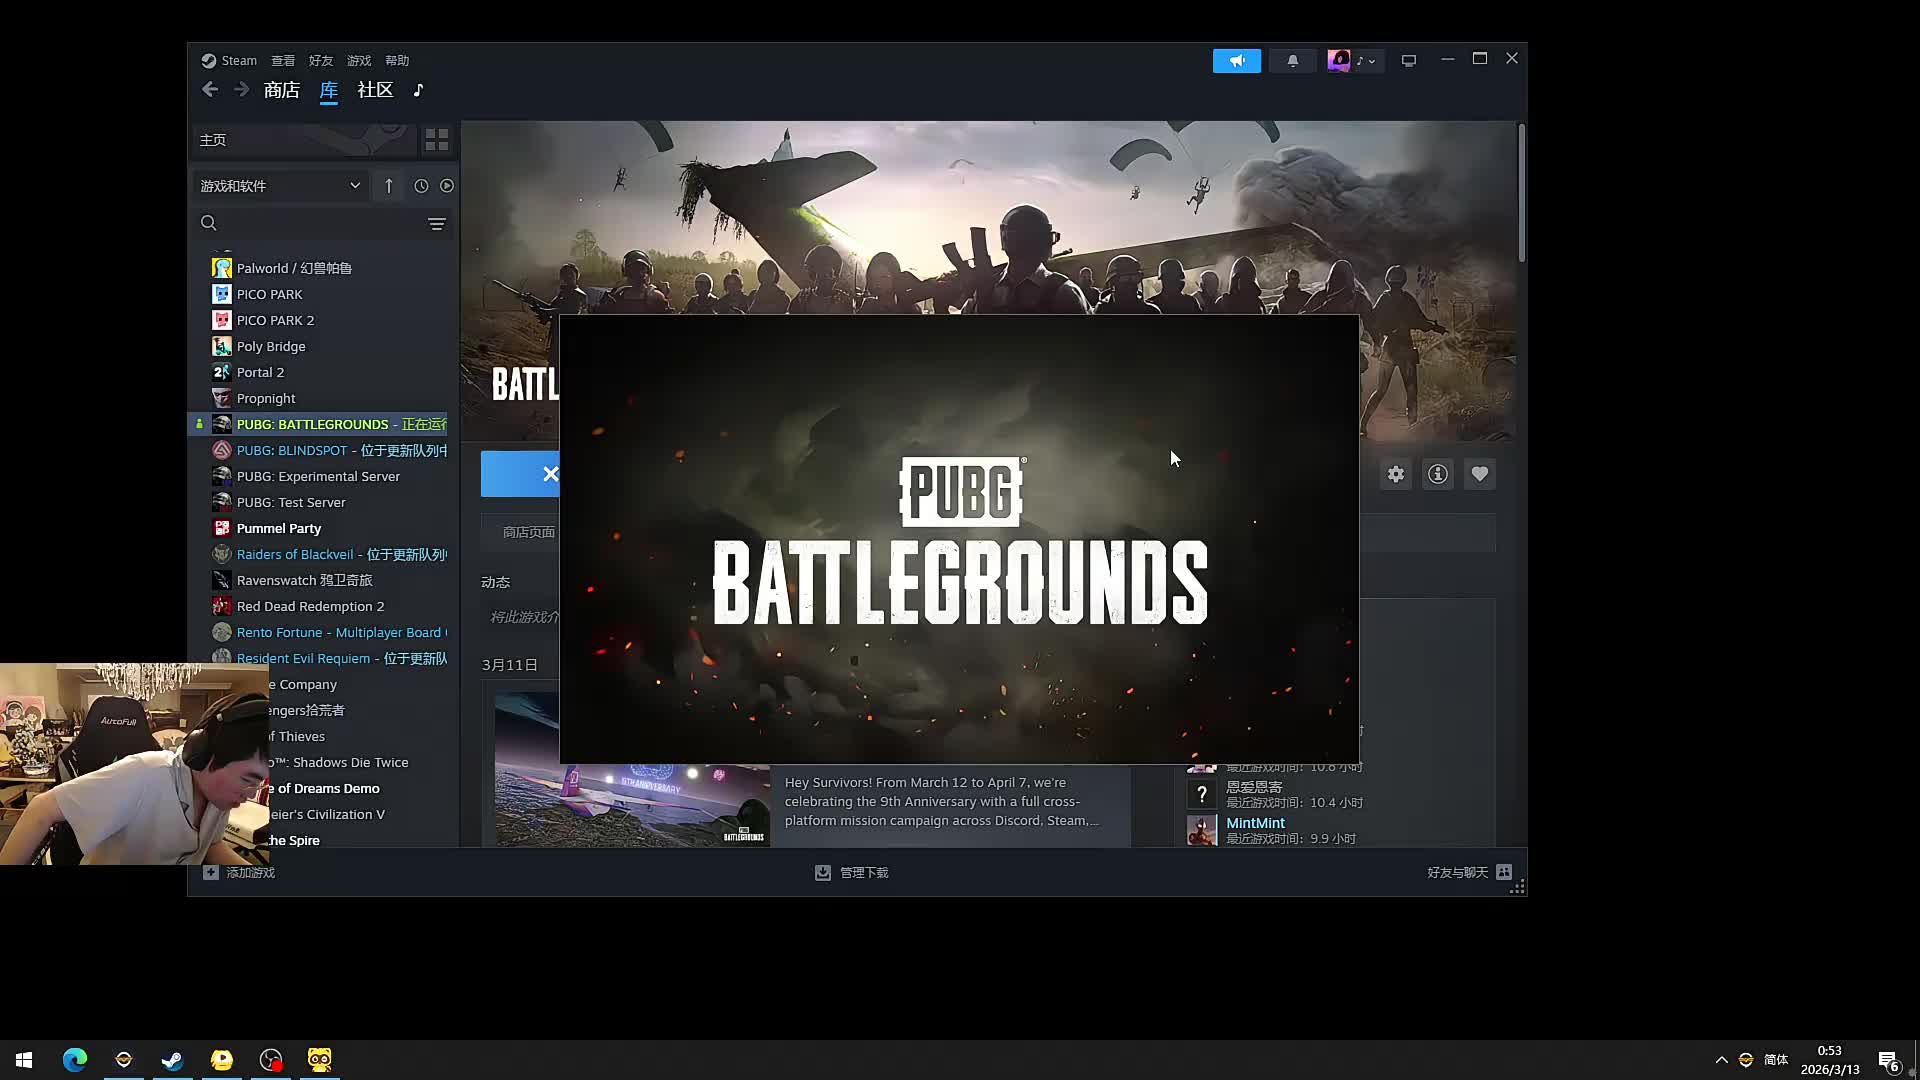
Task: Show game info icon
Action: pyautogui.click(x=1438, y=475)
